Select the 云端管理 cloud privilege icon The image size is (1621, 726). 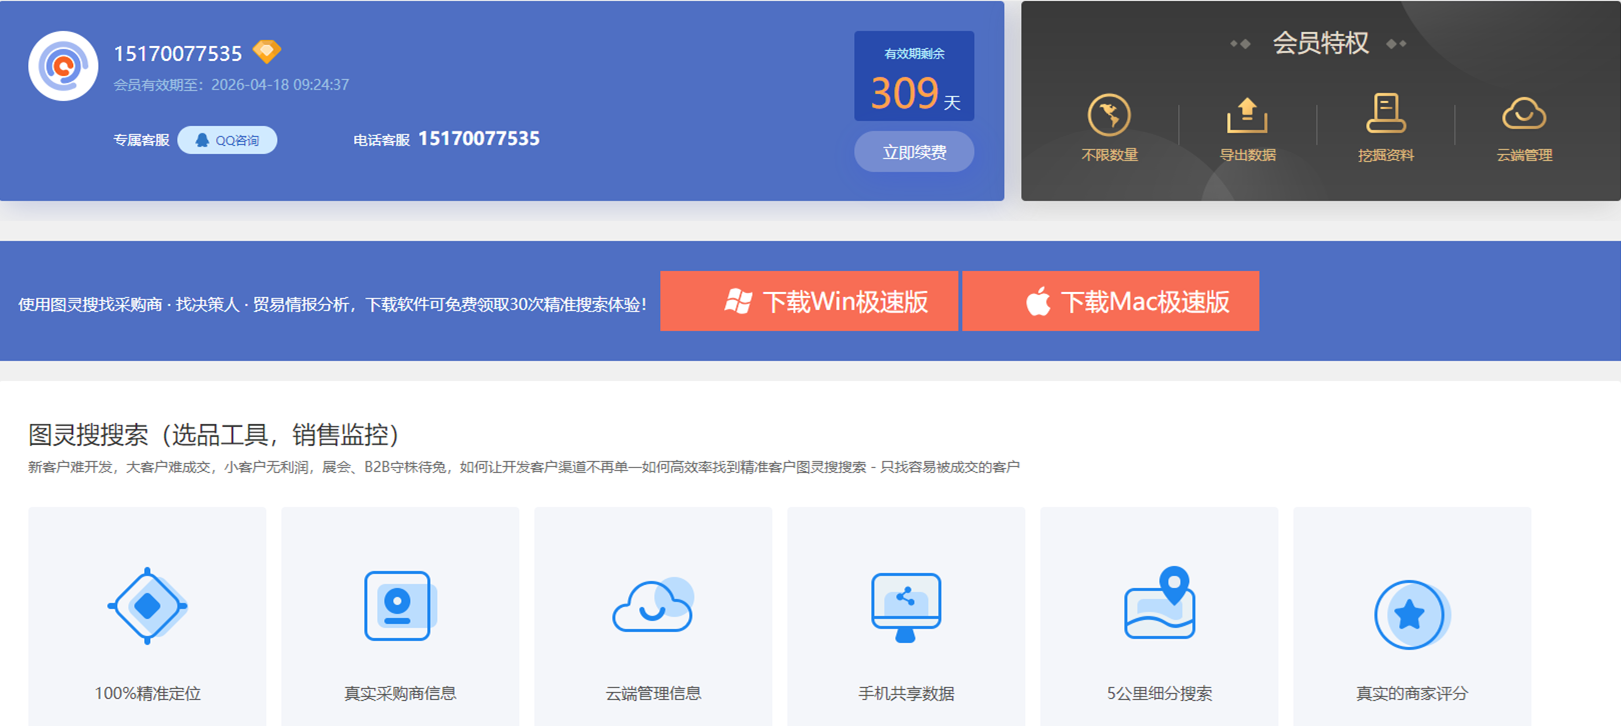click(x=1524, y=114)
